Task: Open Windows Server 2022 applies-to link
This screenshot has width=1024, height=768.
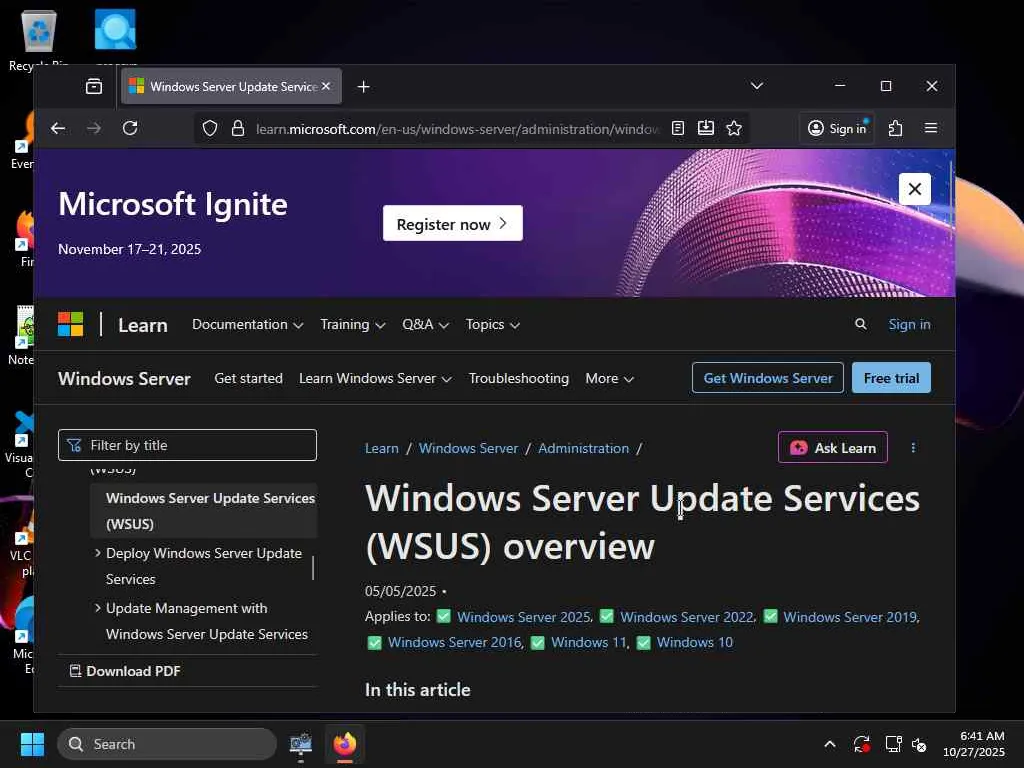Action: (x=688, y=617)
